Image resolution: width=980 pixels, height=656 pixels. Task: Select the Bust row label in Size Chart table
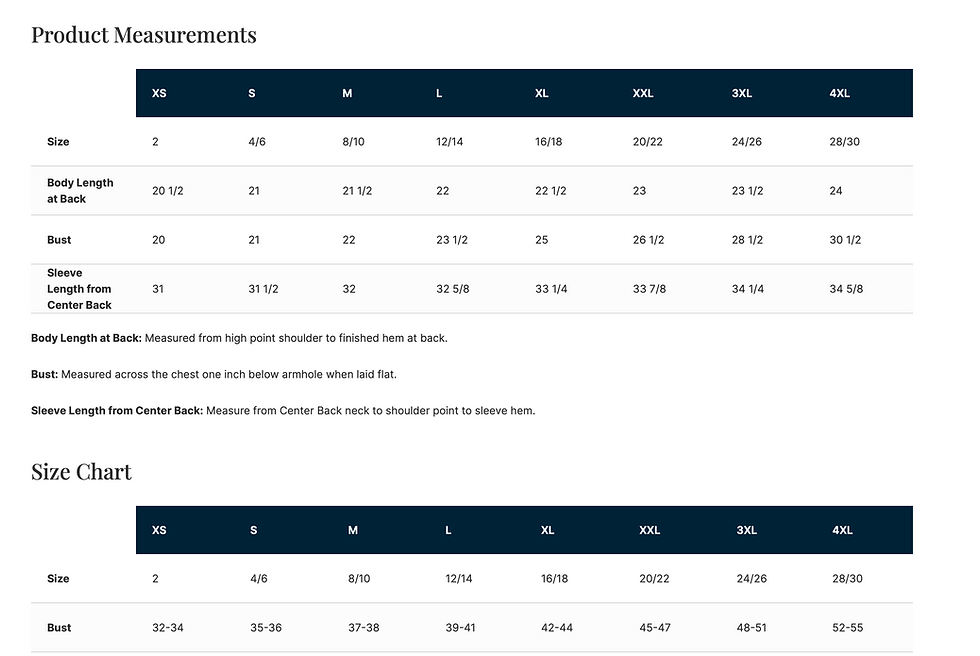pos(59,628)
